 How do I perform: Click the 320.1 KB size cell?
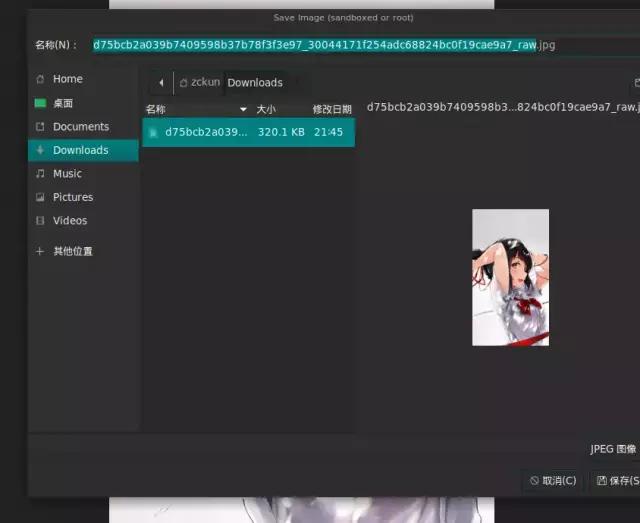tap(281, 132)
